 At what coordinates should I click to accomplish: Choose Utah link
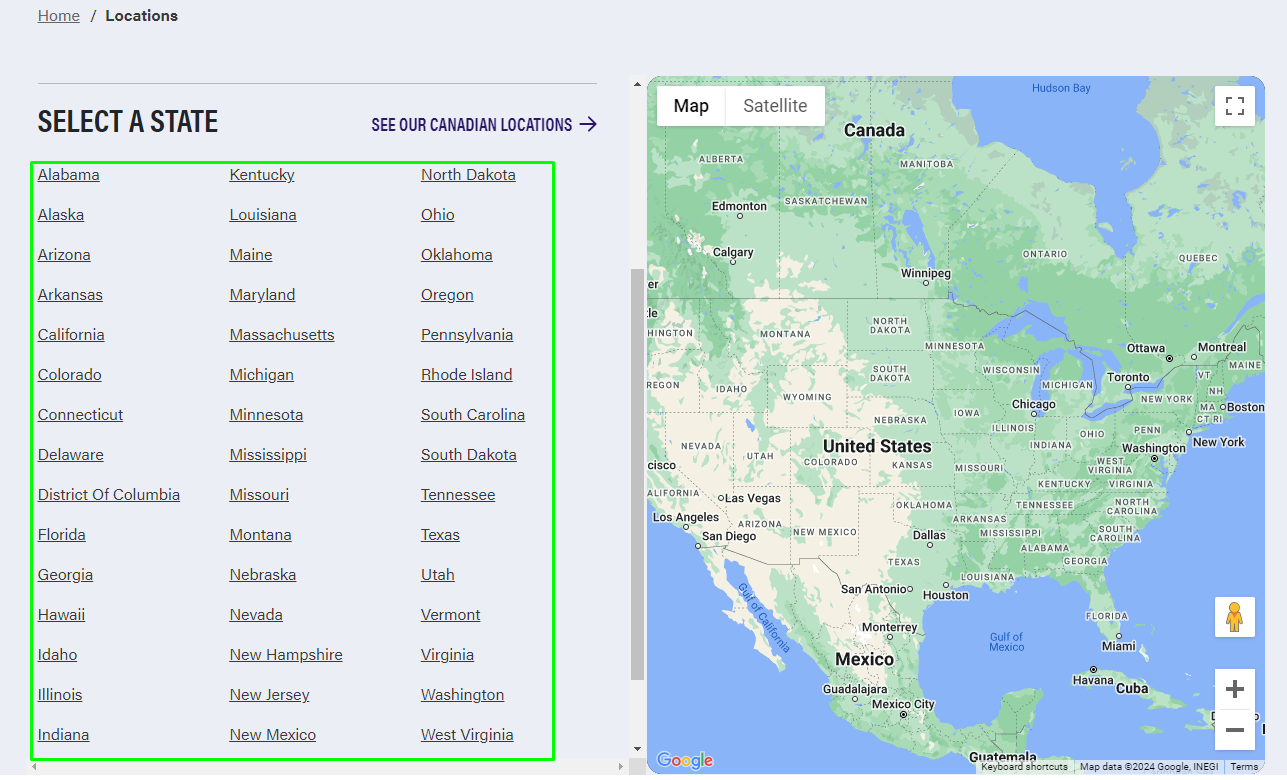click(438, 575)
